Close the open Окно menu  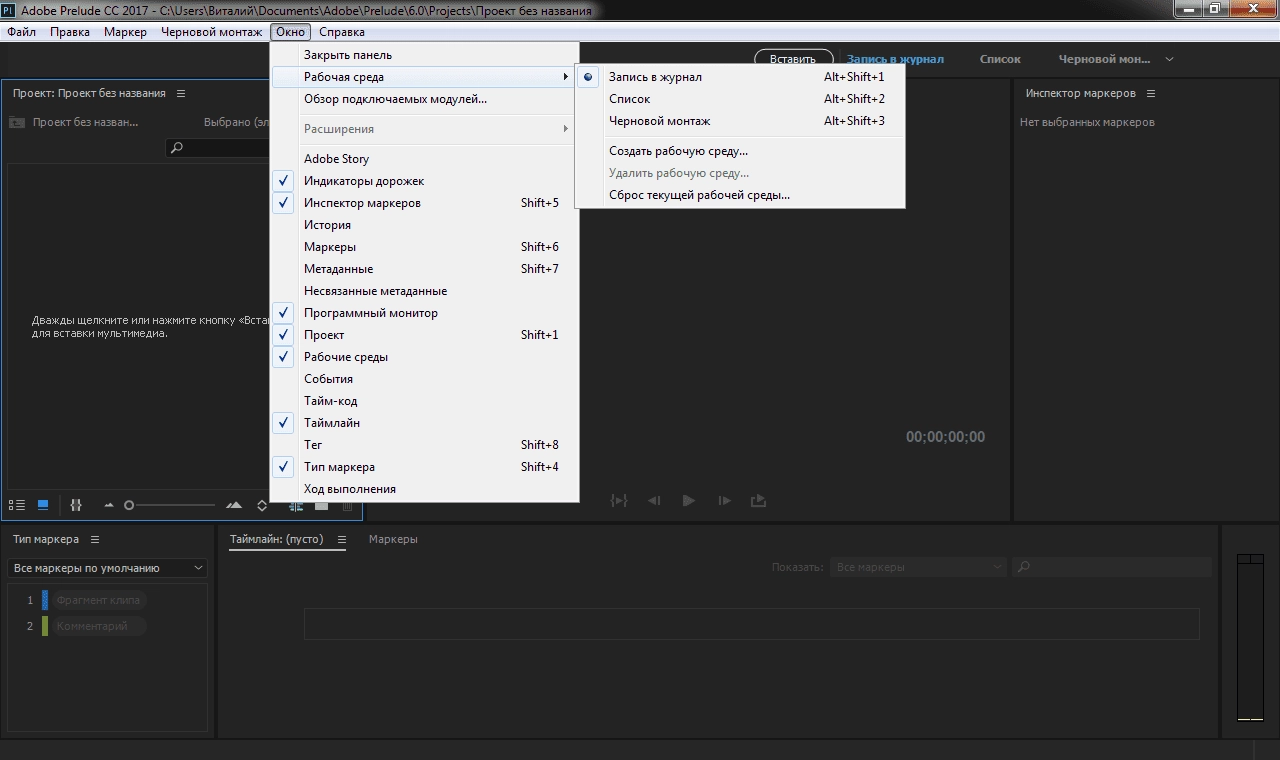pos(290,32)
